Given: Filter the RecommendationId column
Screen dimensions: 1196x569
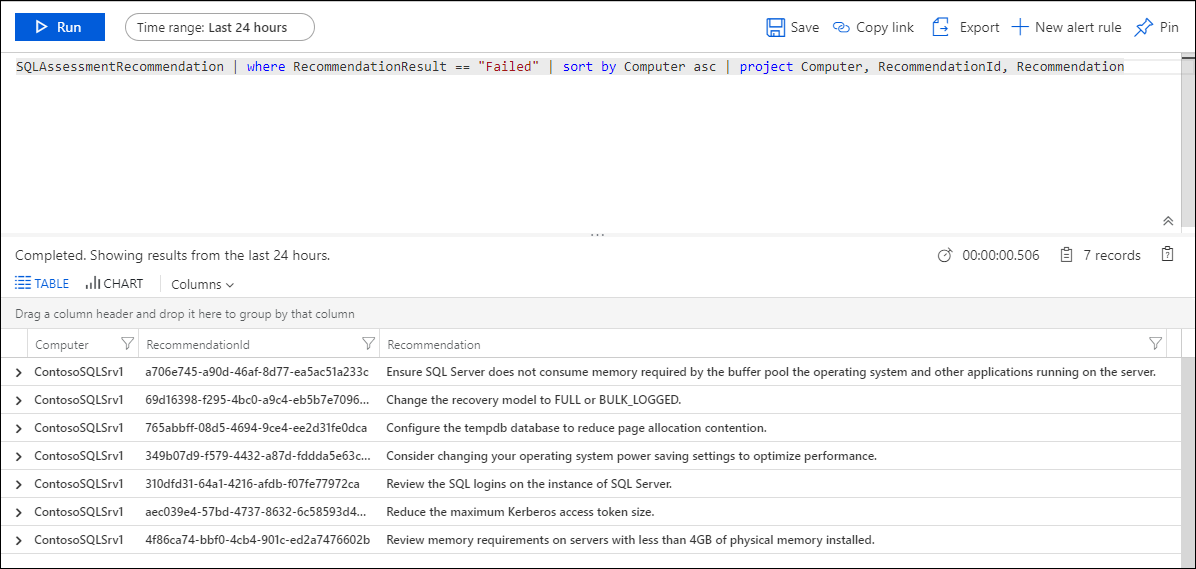Looking at the screenshot, I should coord(369,343).
